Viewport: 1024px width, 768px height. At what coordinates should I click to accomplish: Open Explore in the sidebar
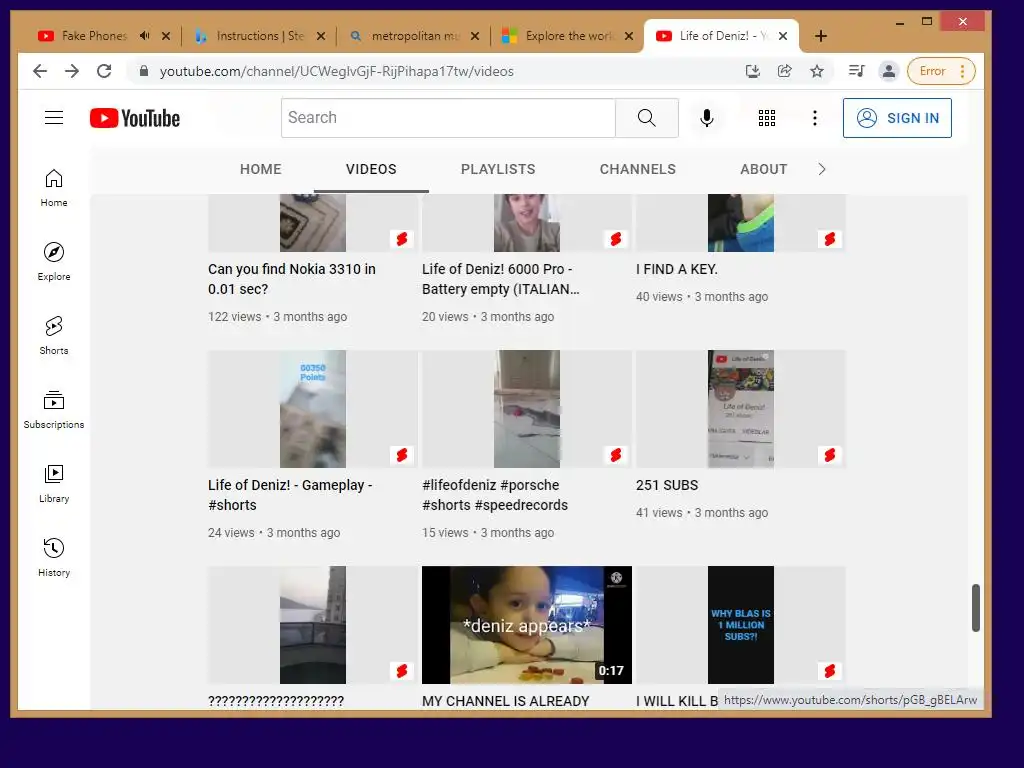pyautogui.click(x=54, y=262)
